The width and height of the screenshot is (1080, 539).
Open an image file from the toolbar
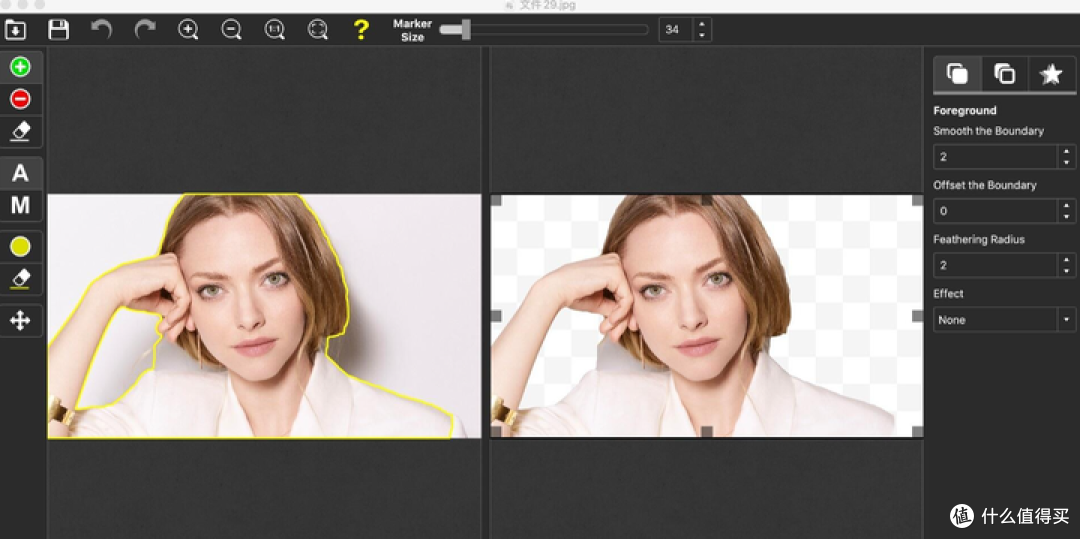point(15,30)
